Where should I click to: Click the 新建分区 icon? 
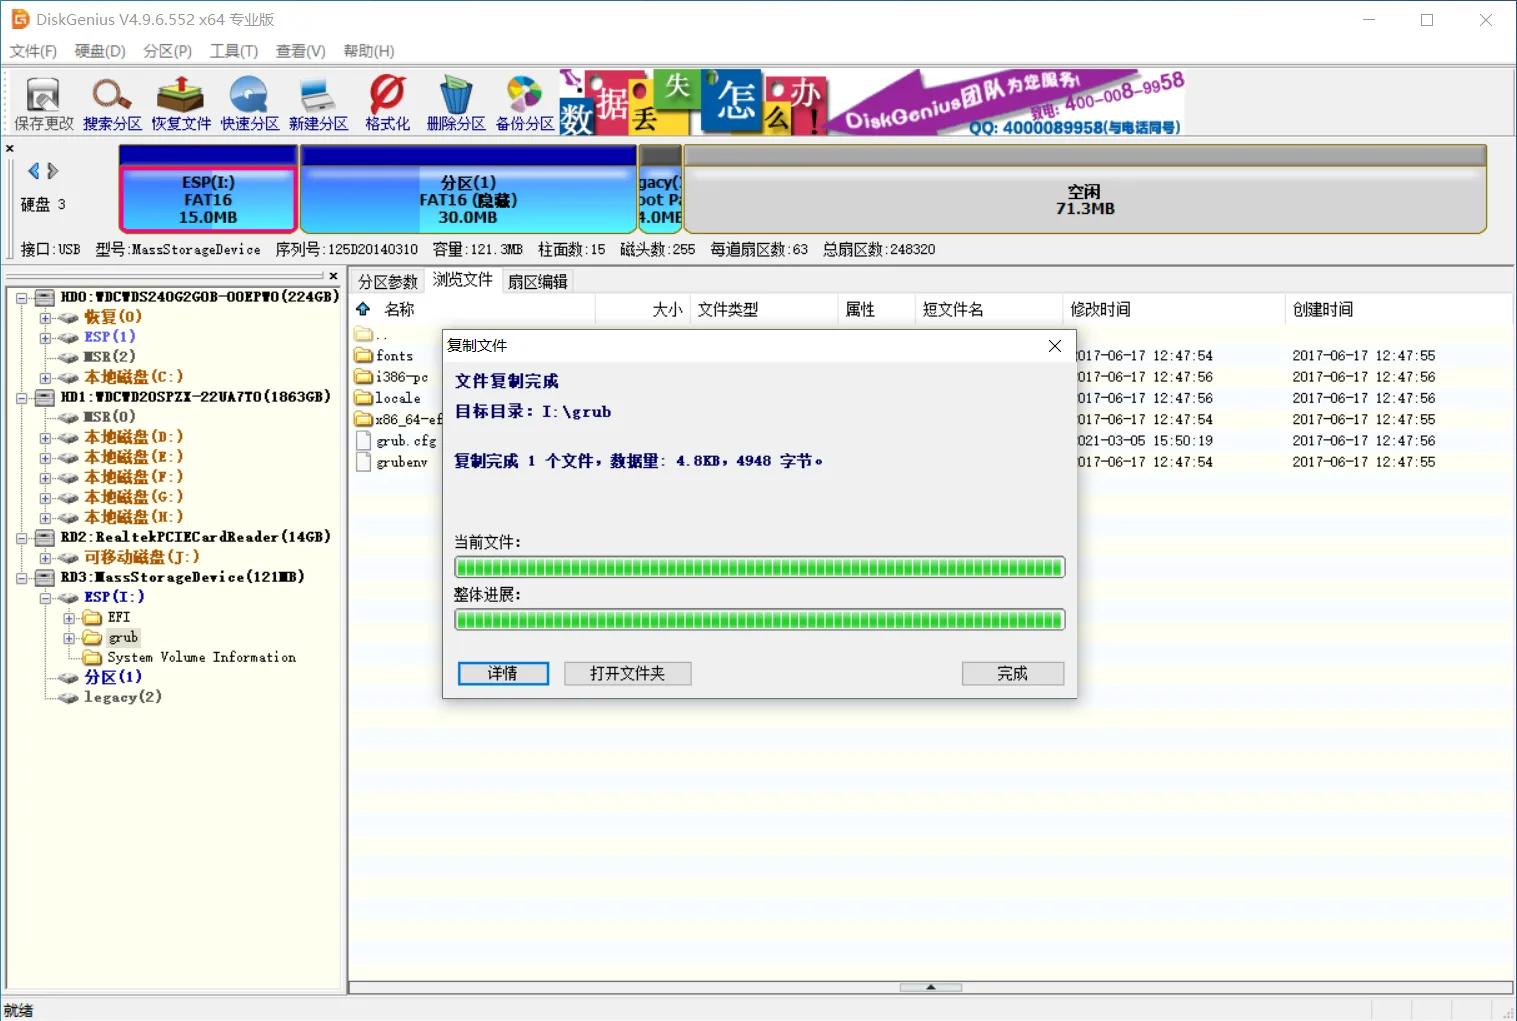(x=318, y=100)
